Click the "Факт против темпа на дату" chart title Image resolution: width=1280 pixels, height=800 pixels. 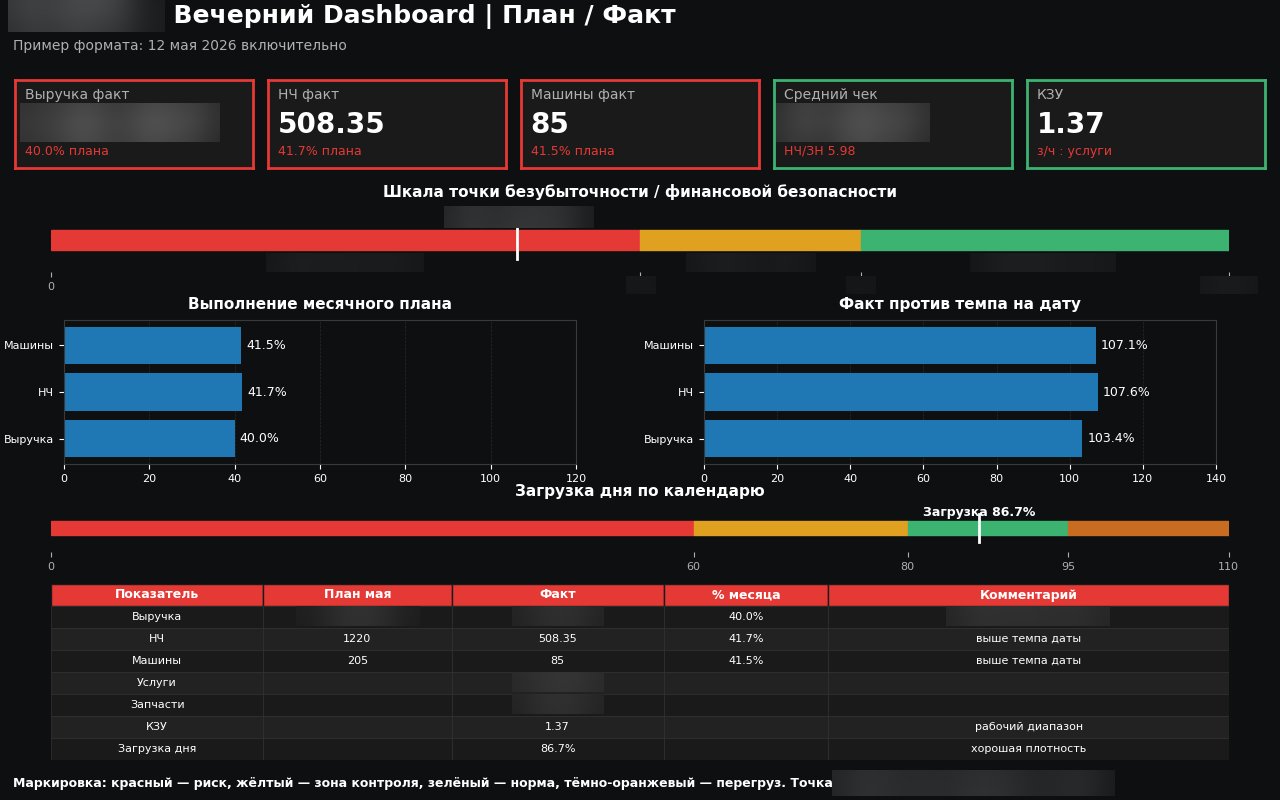click(960, 304)
